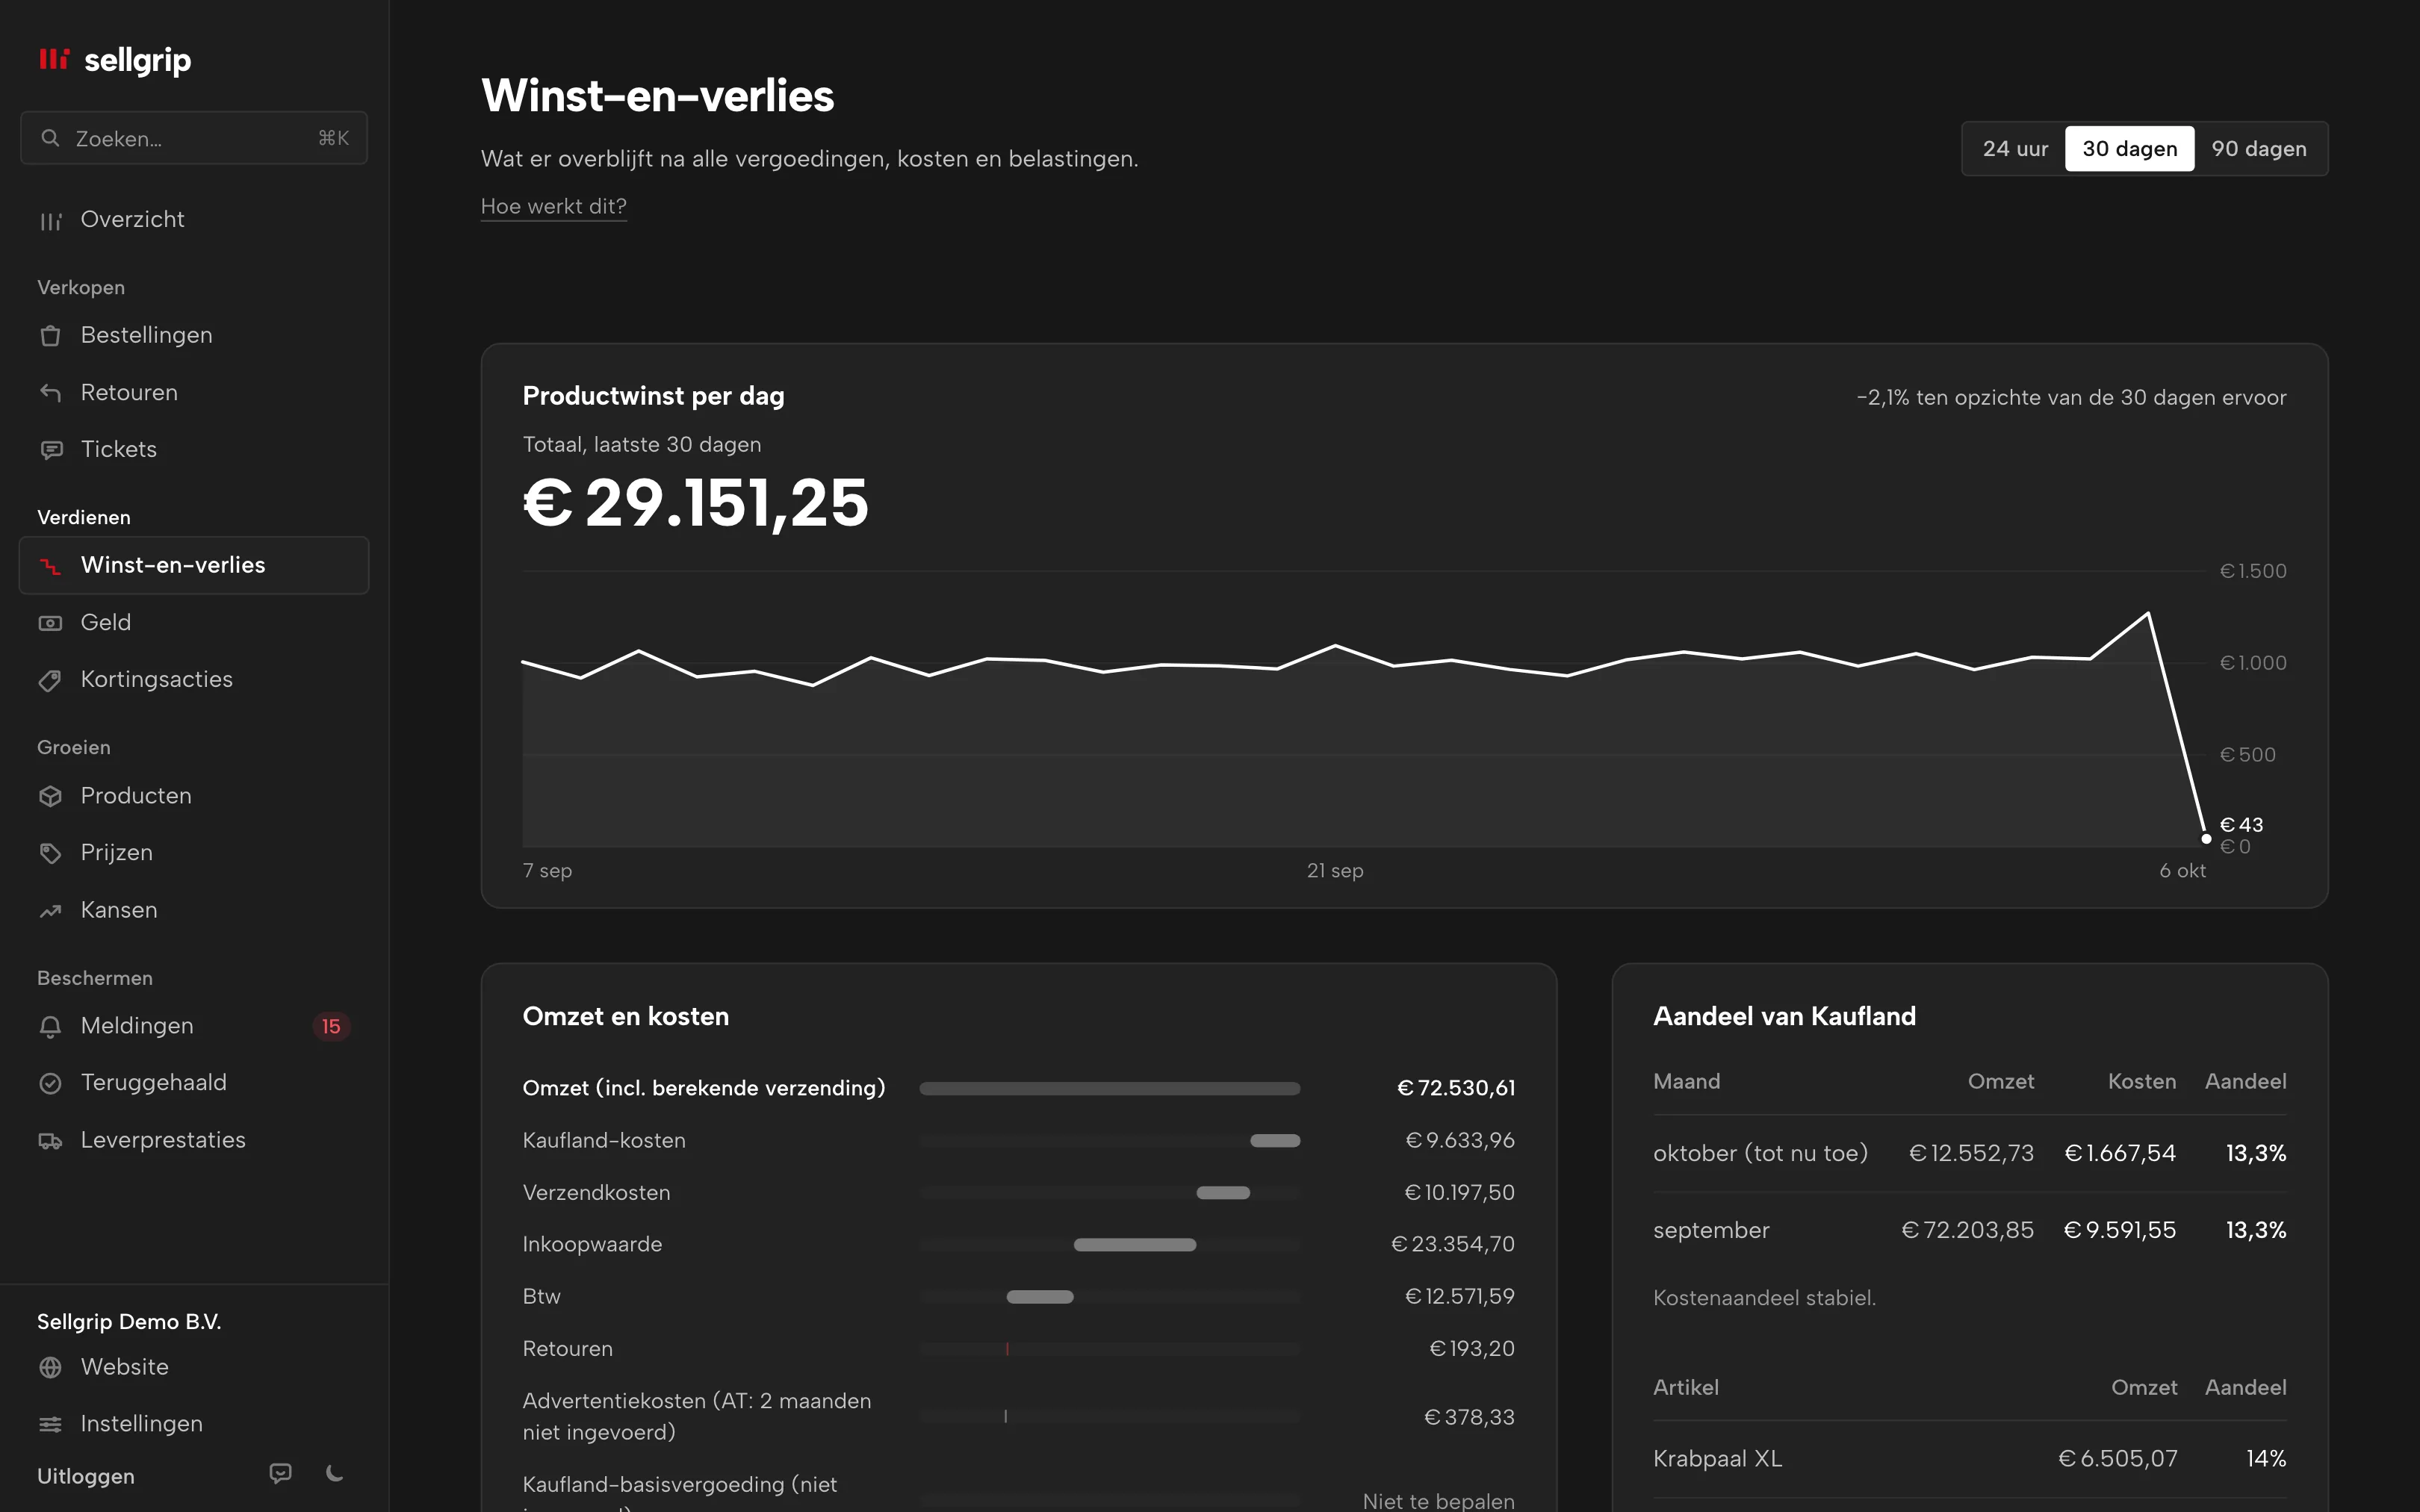
Task: Click the Prijzen price tag icon
Action: [x=51, y=853]
